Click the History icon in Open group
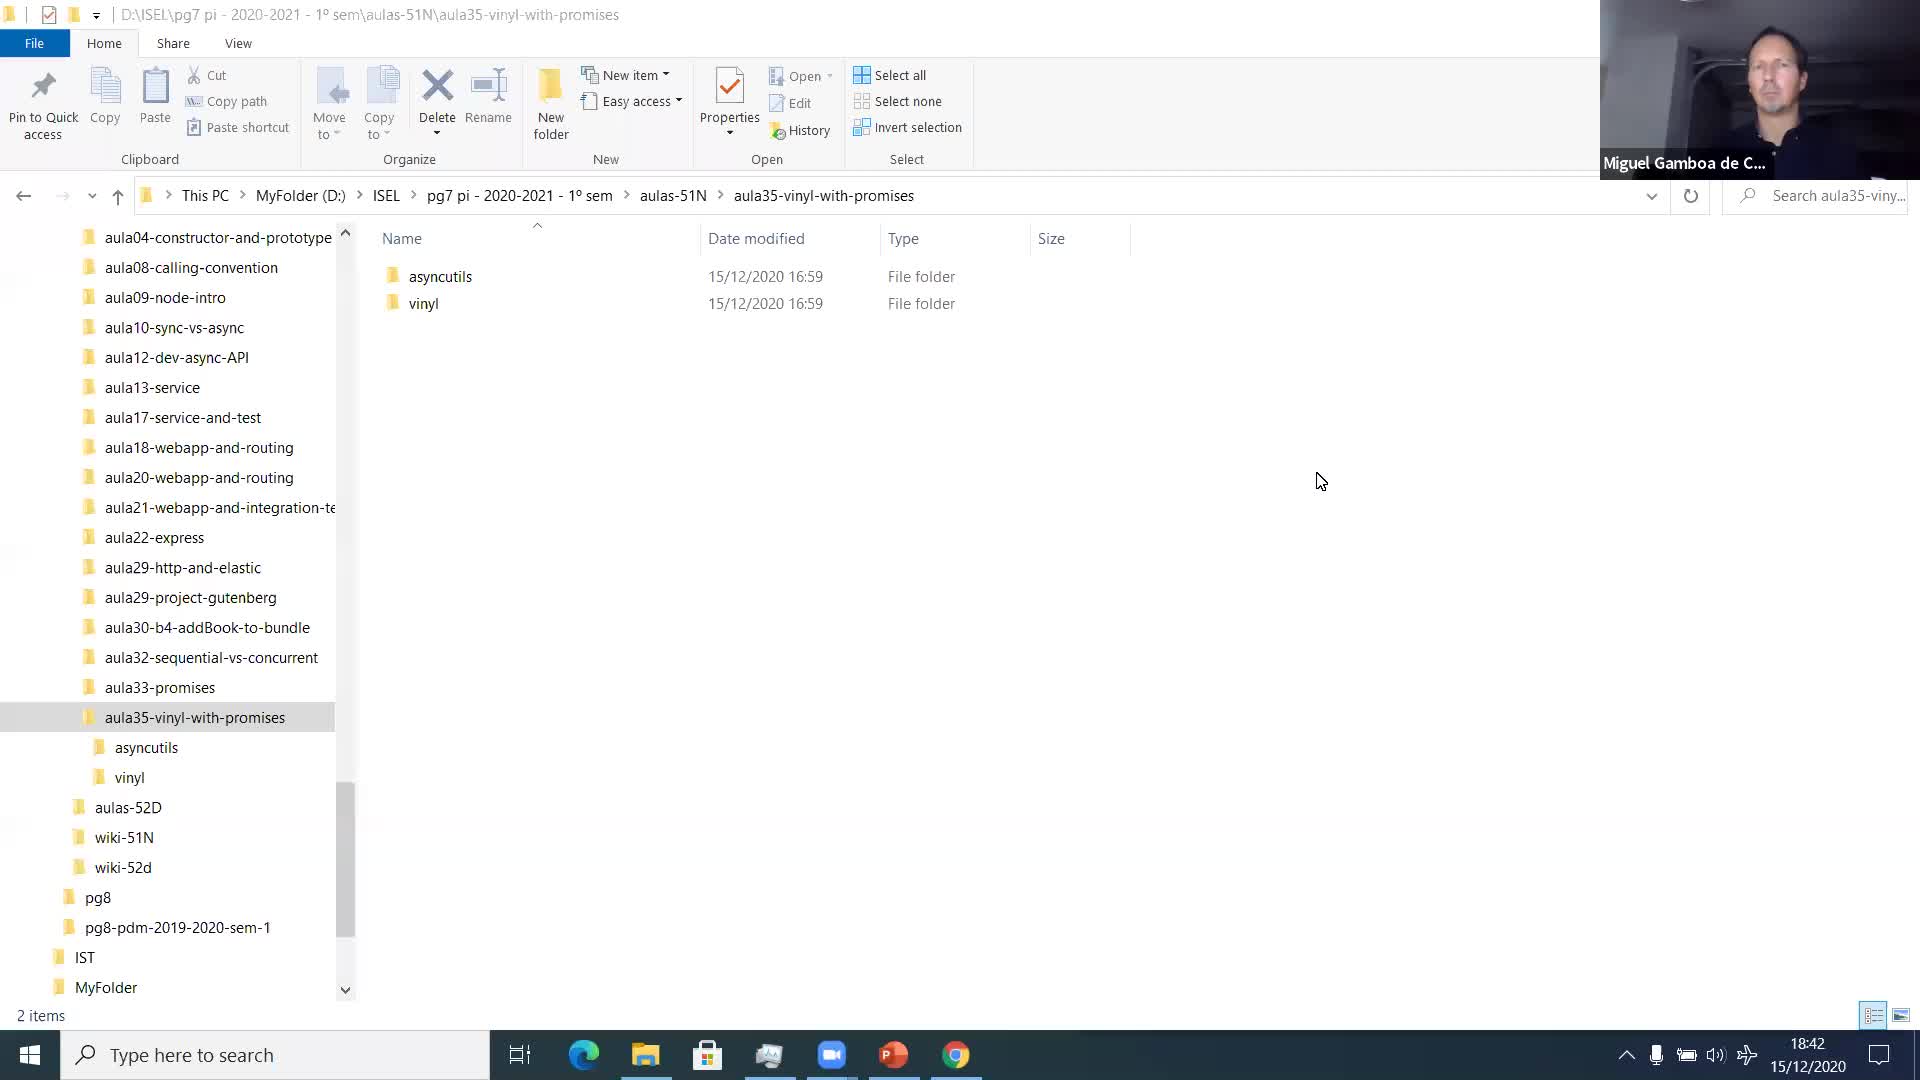1920x1080 pixels. [x=801, y=130]
